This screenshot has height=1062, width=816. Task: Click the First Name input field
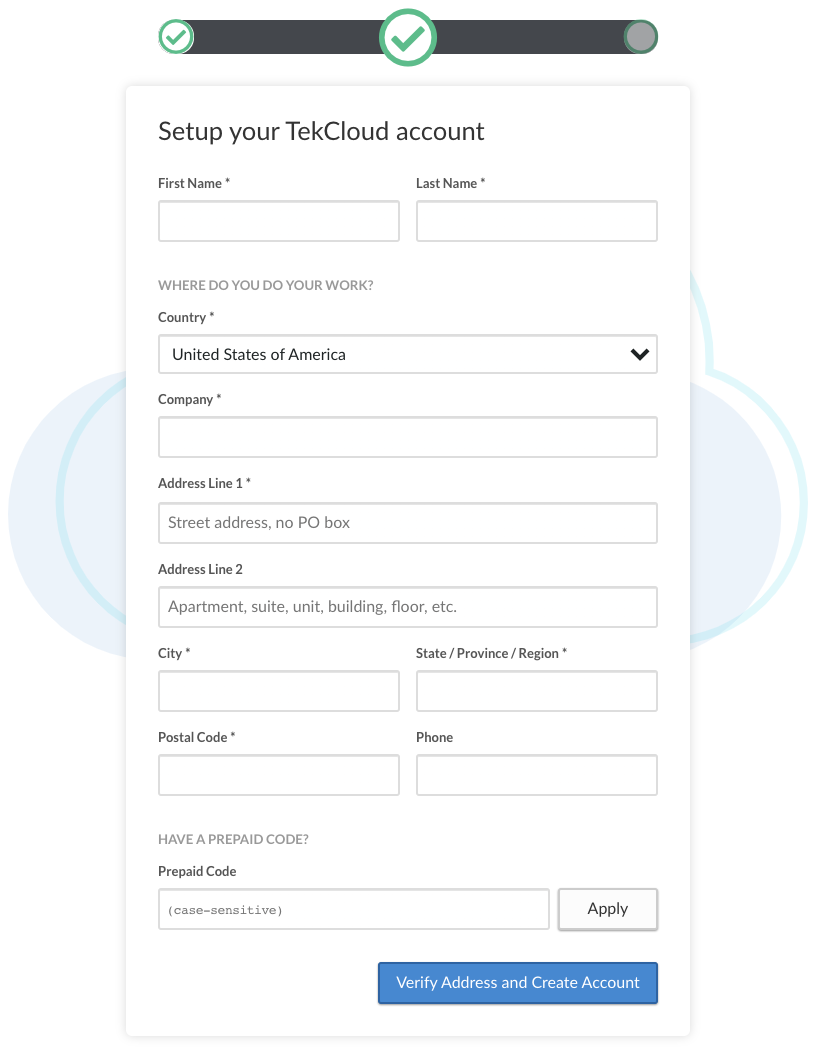pyautogui.click(x=278, y=221)
